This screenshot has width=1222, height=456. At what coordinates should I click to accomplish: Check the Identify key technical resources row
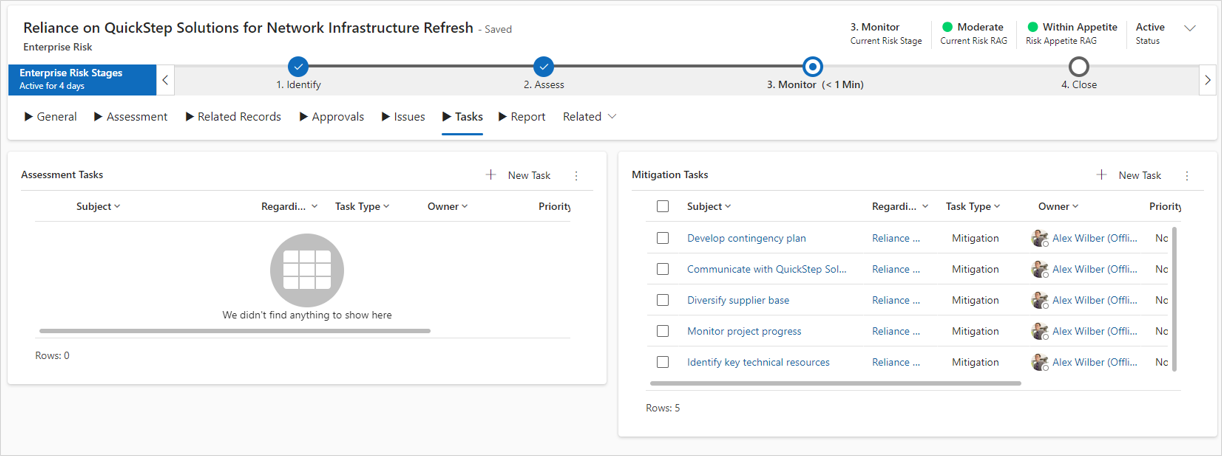click(x=662, y=362)
